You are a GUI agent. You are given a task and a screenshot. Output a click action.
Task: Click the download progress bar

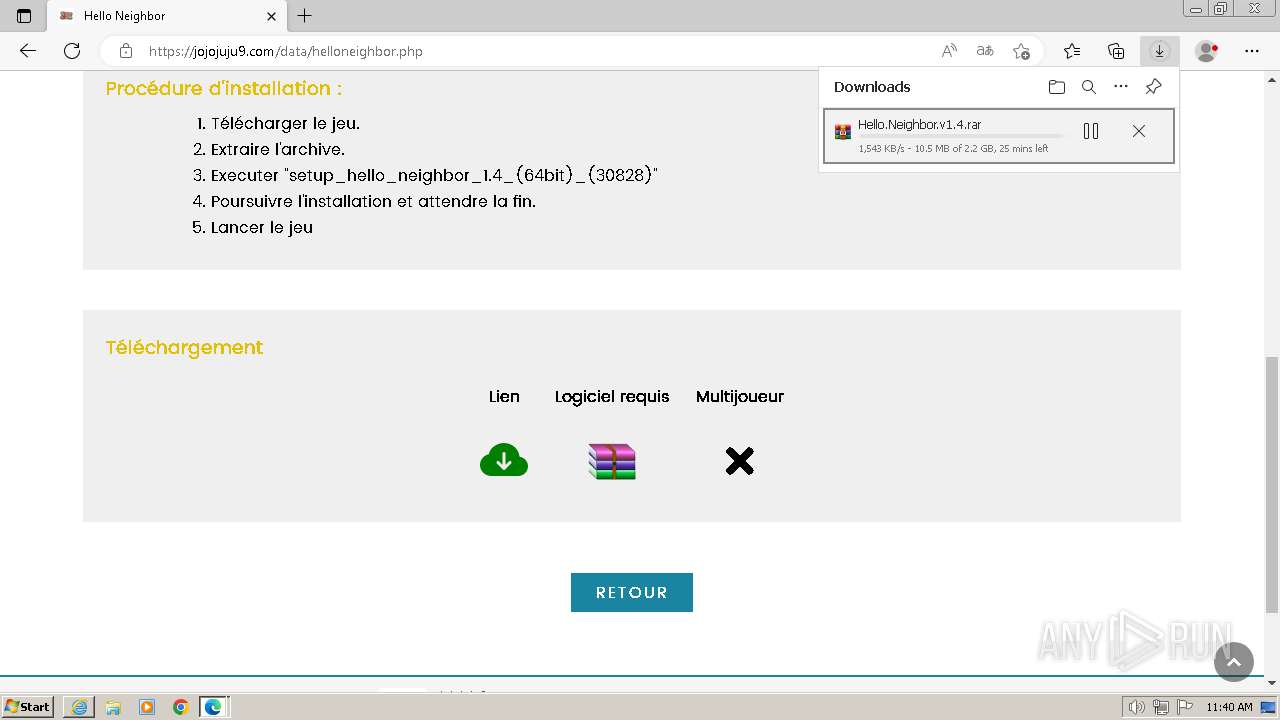(961, 137)
